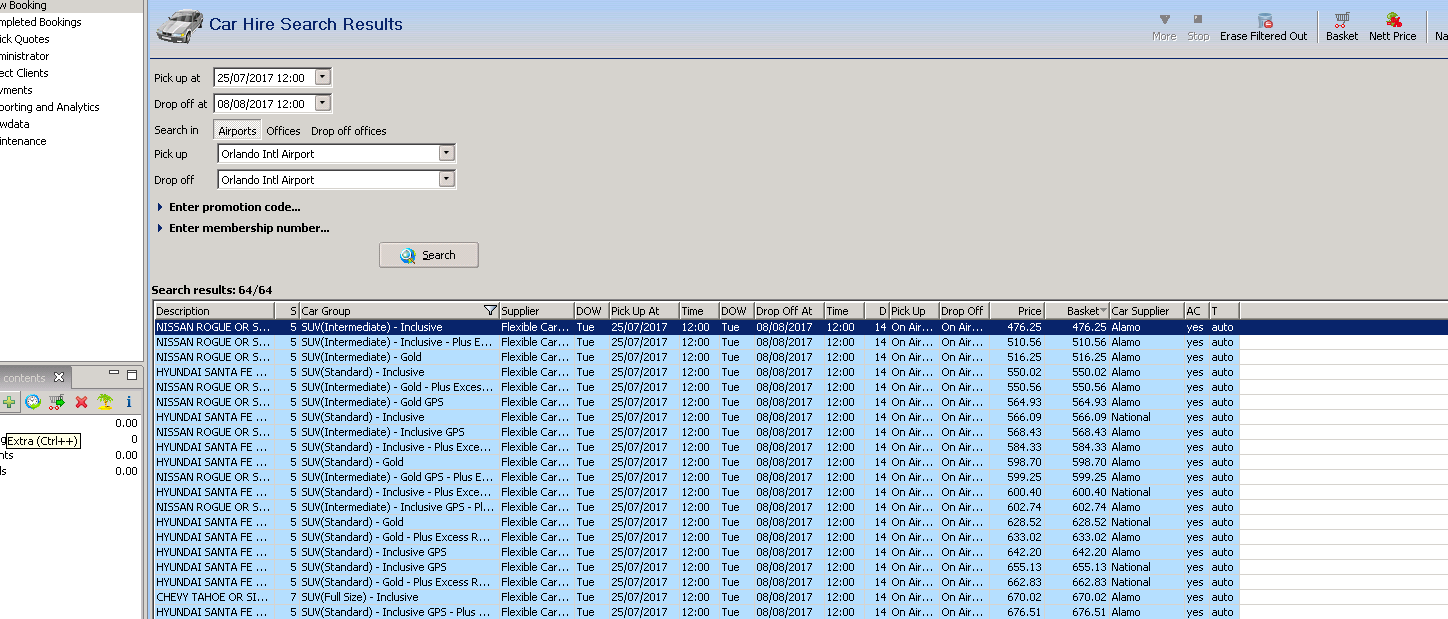The width and height of the screenshot is (1448, 619).
Task: Click the Stop toolbar button
Action: (x=1198, y=27)
